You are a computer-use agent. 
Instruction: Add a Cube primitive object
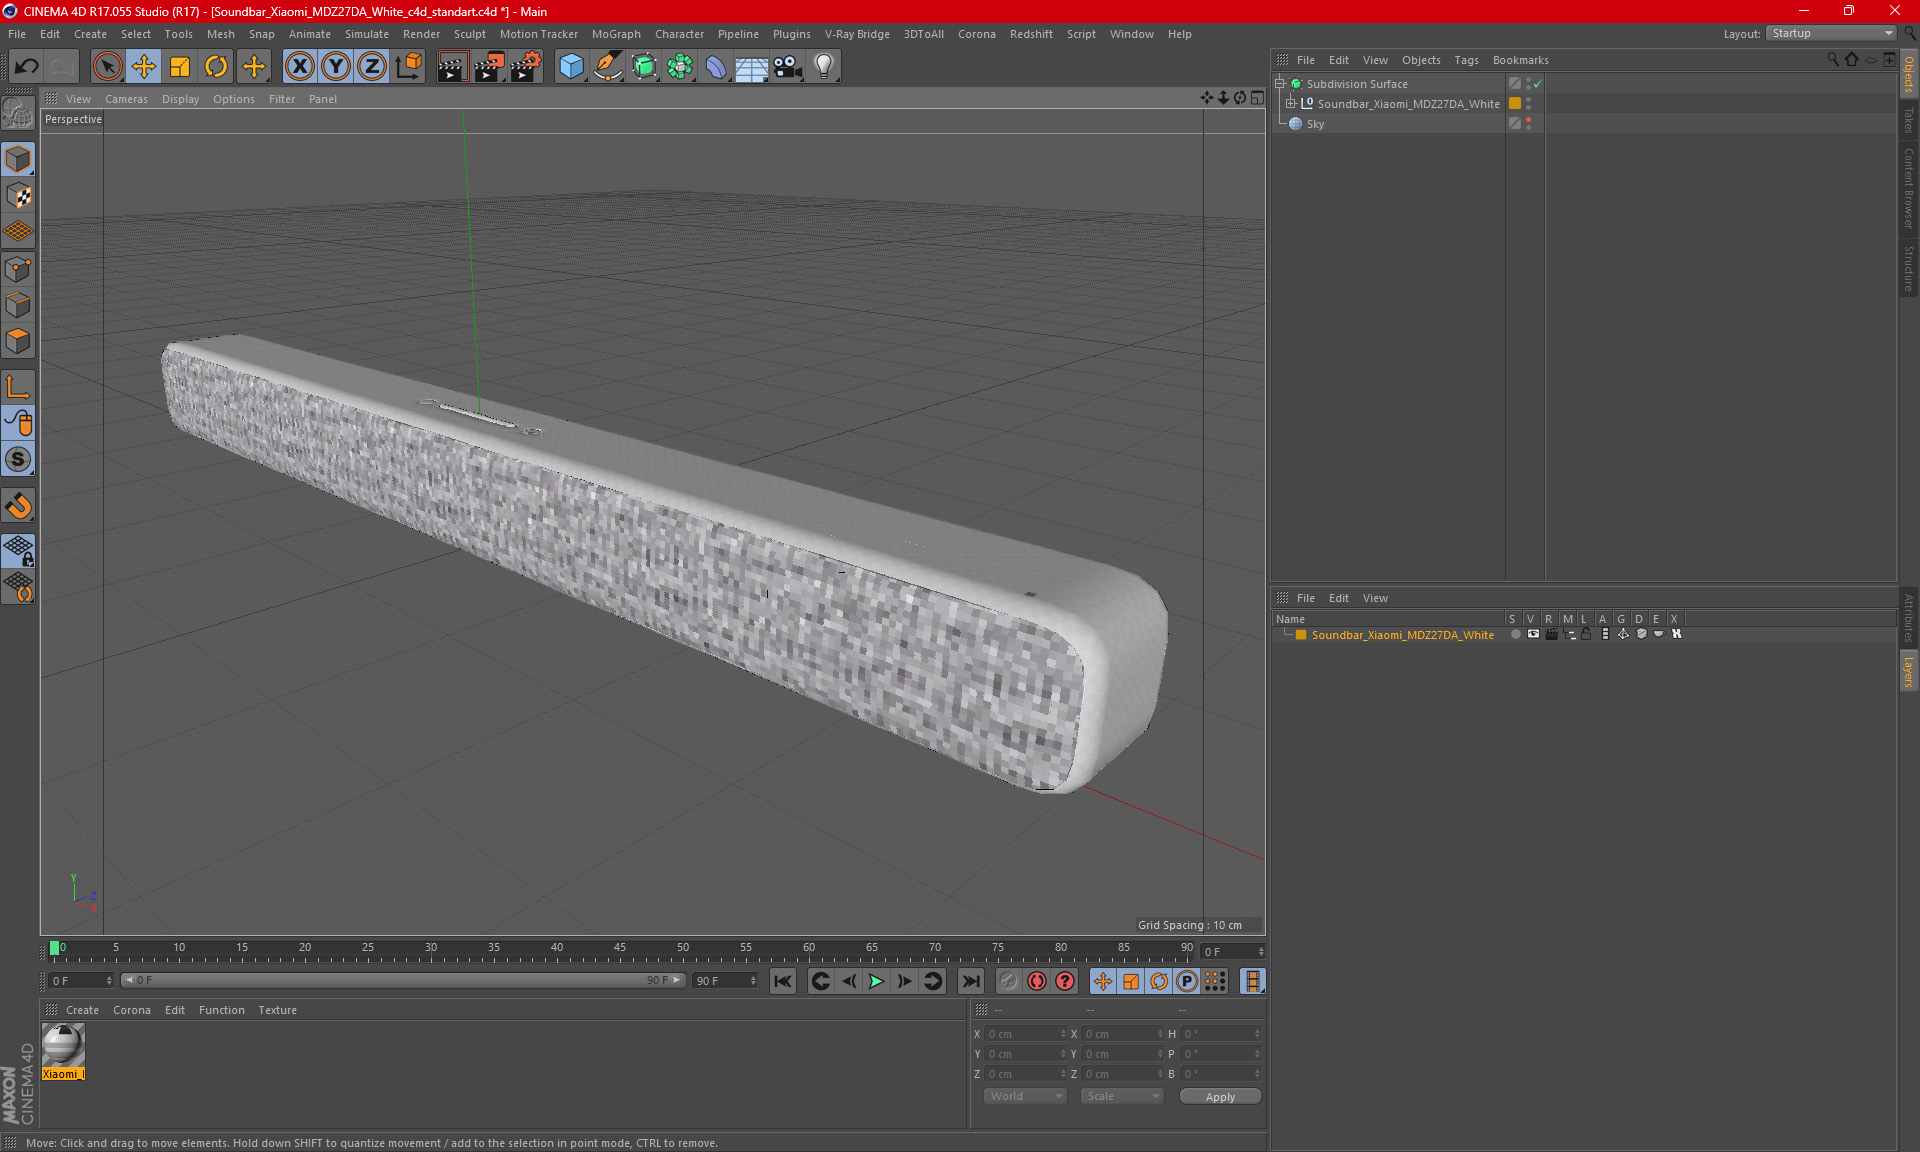click(x=571, y=66)
